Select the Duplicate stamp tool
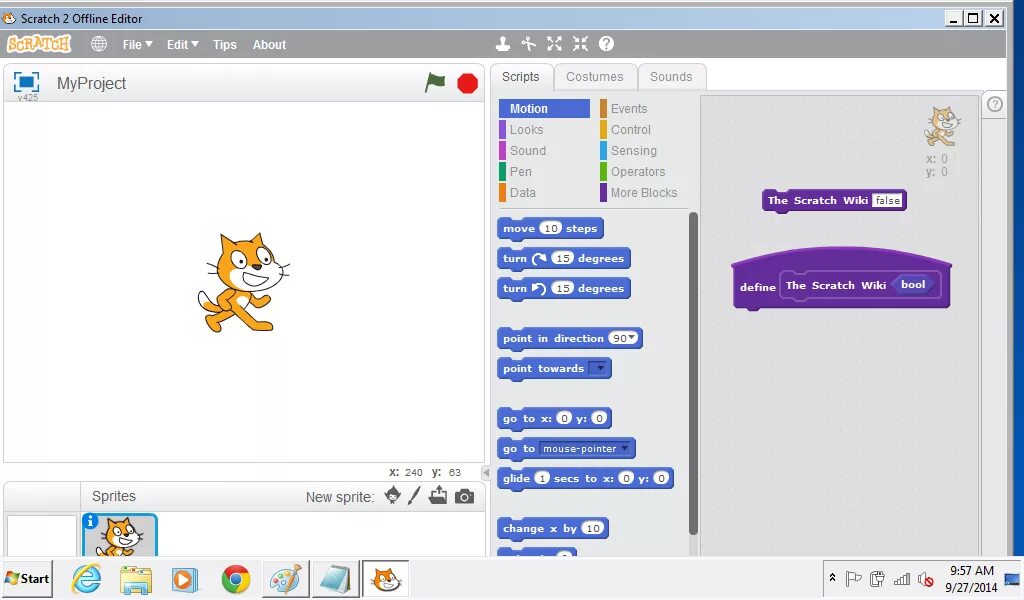The height and width of the screenshot is (600, 1024). click(502, 44)
